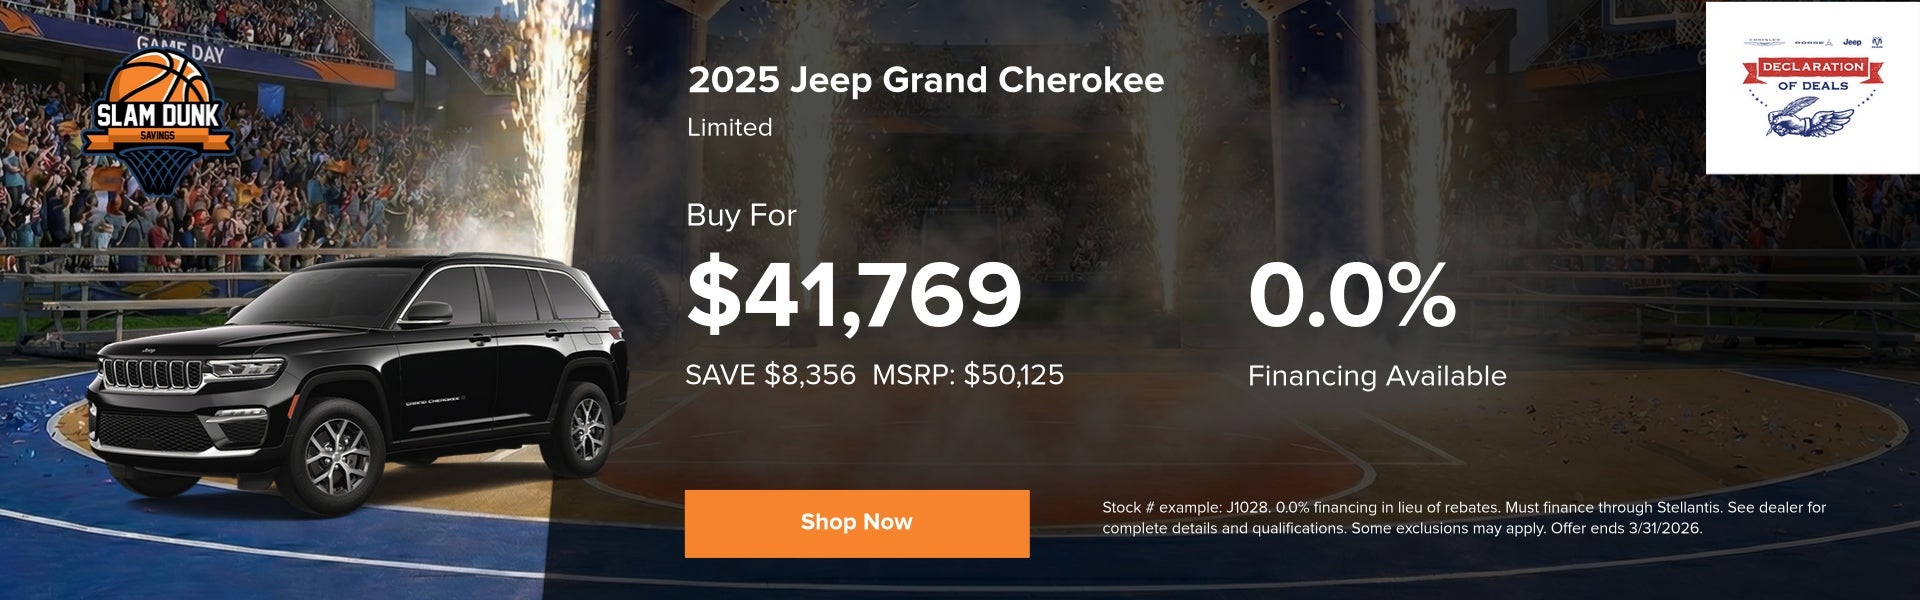Screen dimensions: 1920x600
Task: Click the orange Shop Now button
Action: coord(856,523)
